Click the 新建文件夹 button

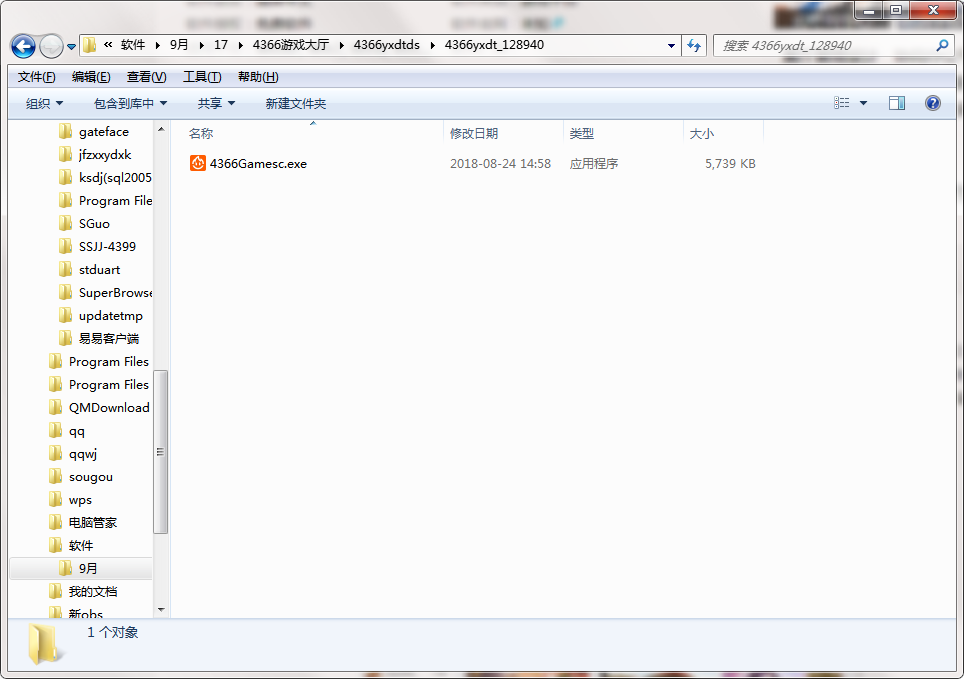coord(296,103)
